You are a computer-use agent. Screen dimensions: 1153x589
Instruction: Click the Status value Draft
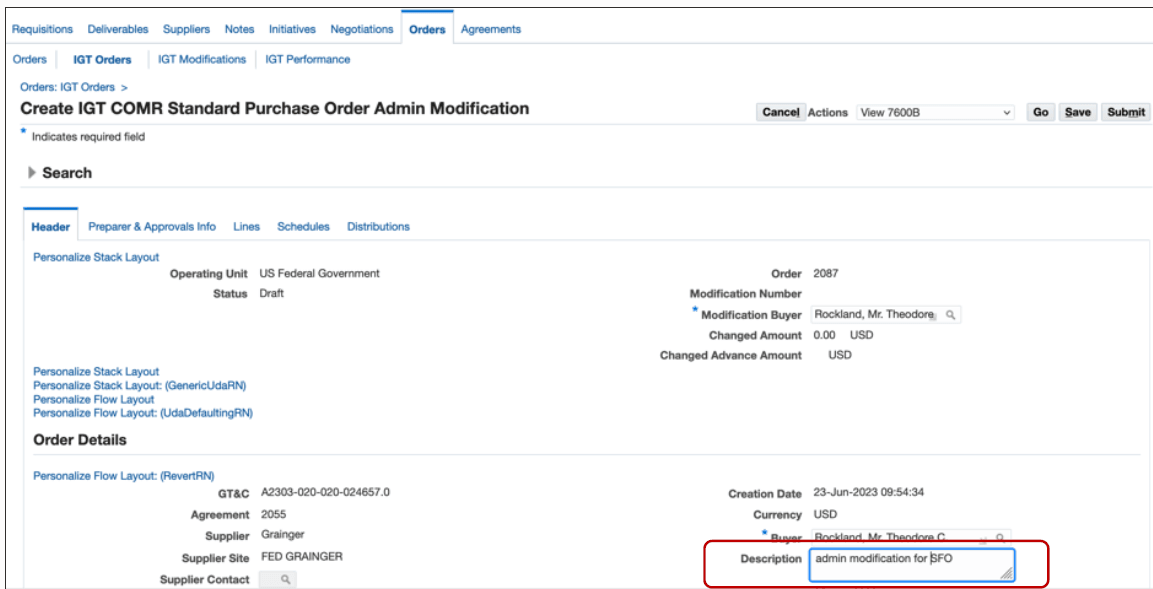[271, 293]
